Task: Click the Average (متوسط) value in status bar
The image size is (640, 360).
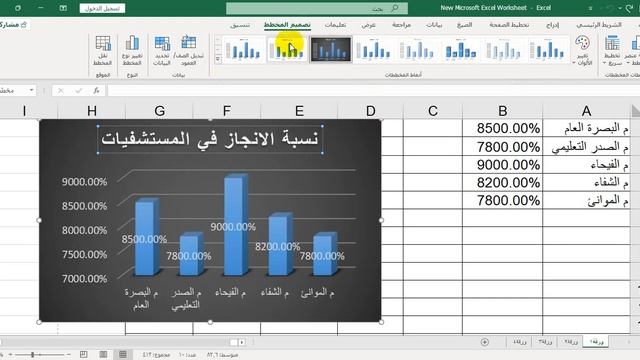Action: pos(222,355)
